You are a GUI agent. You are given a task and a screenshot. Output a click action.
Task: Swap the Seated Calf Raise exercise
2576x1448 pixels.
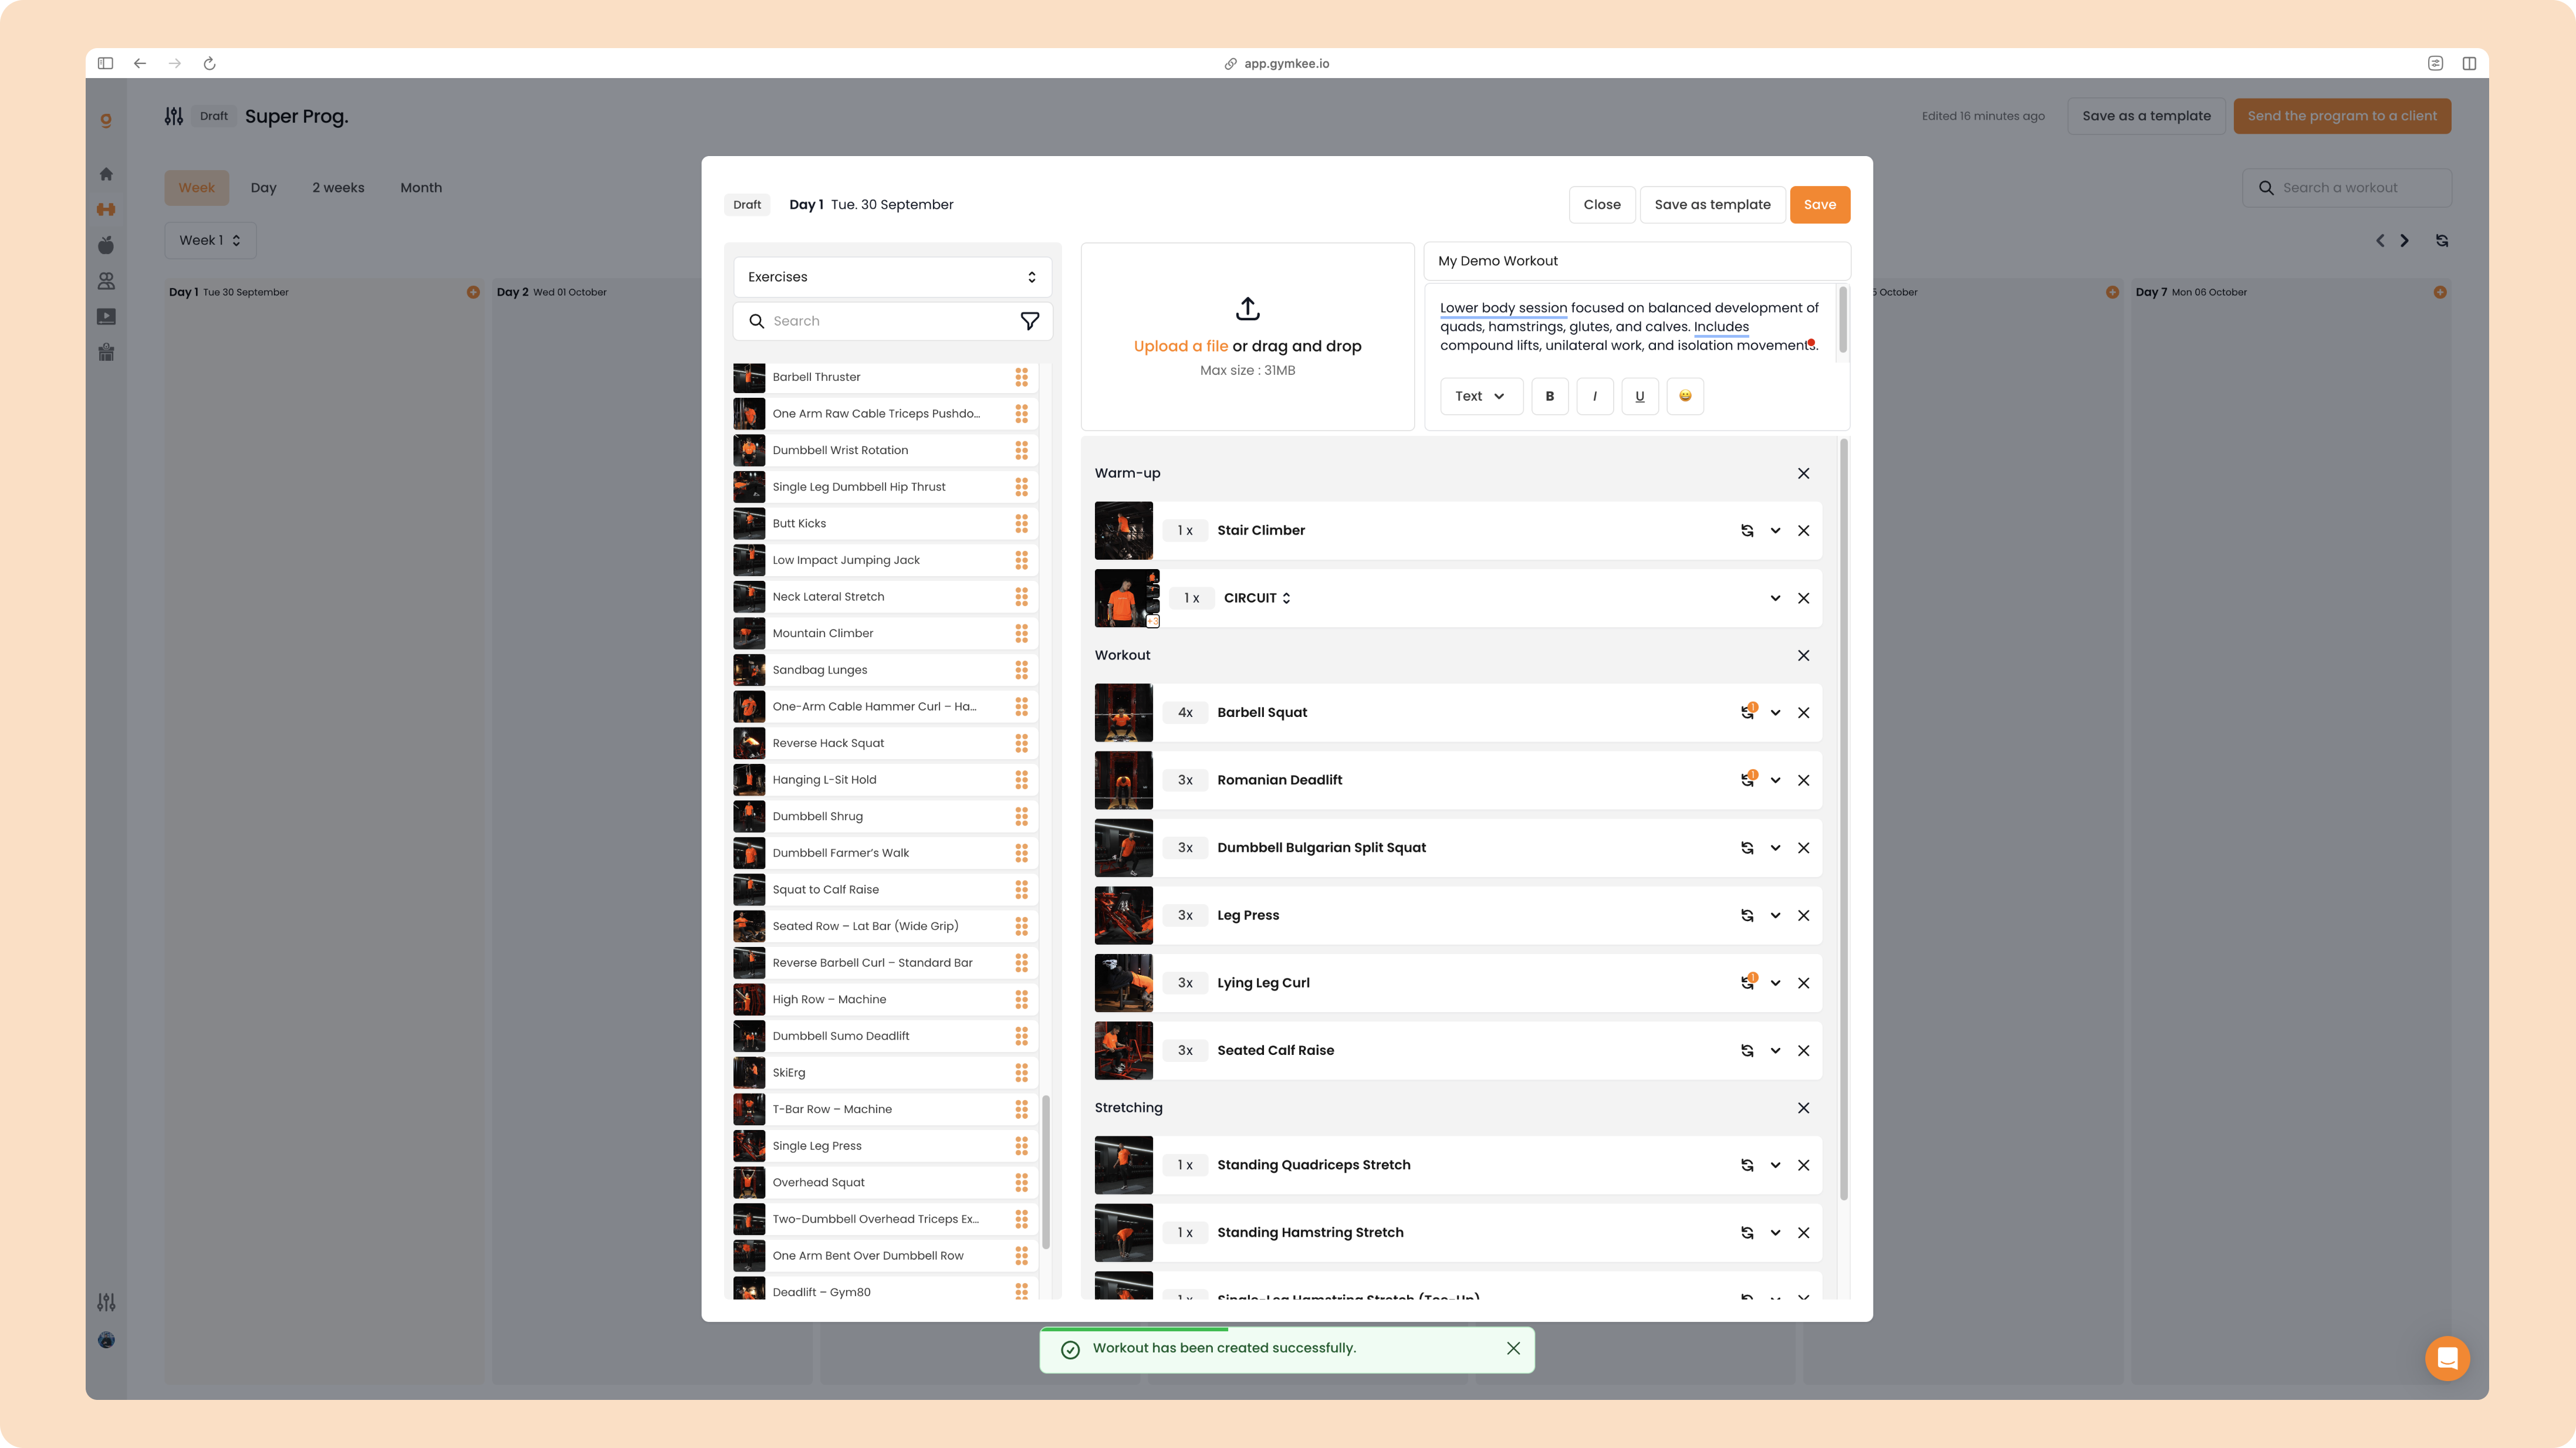1747,1051
